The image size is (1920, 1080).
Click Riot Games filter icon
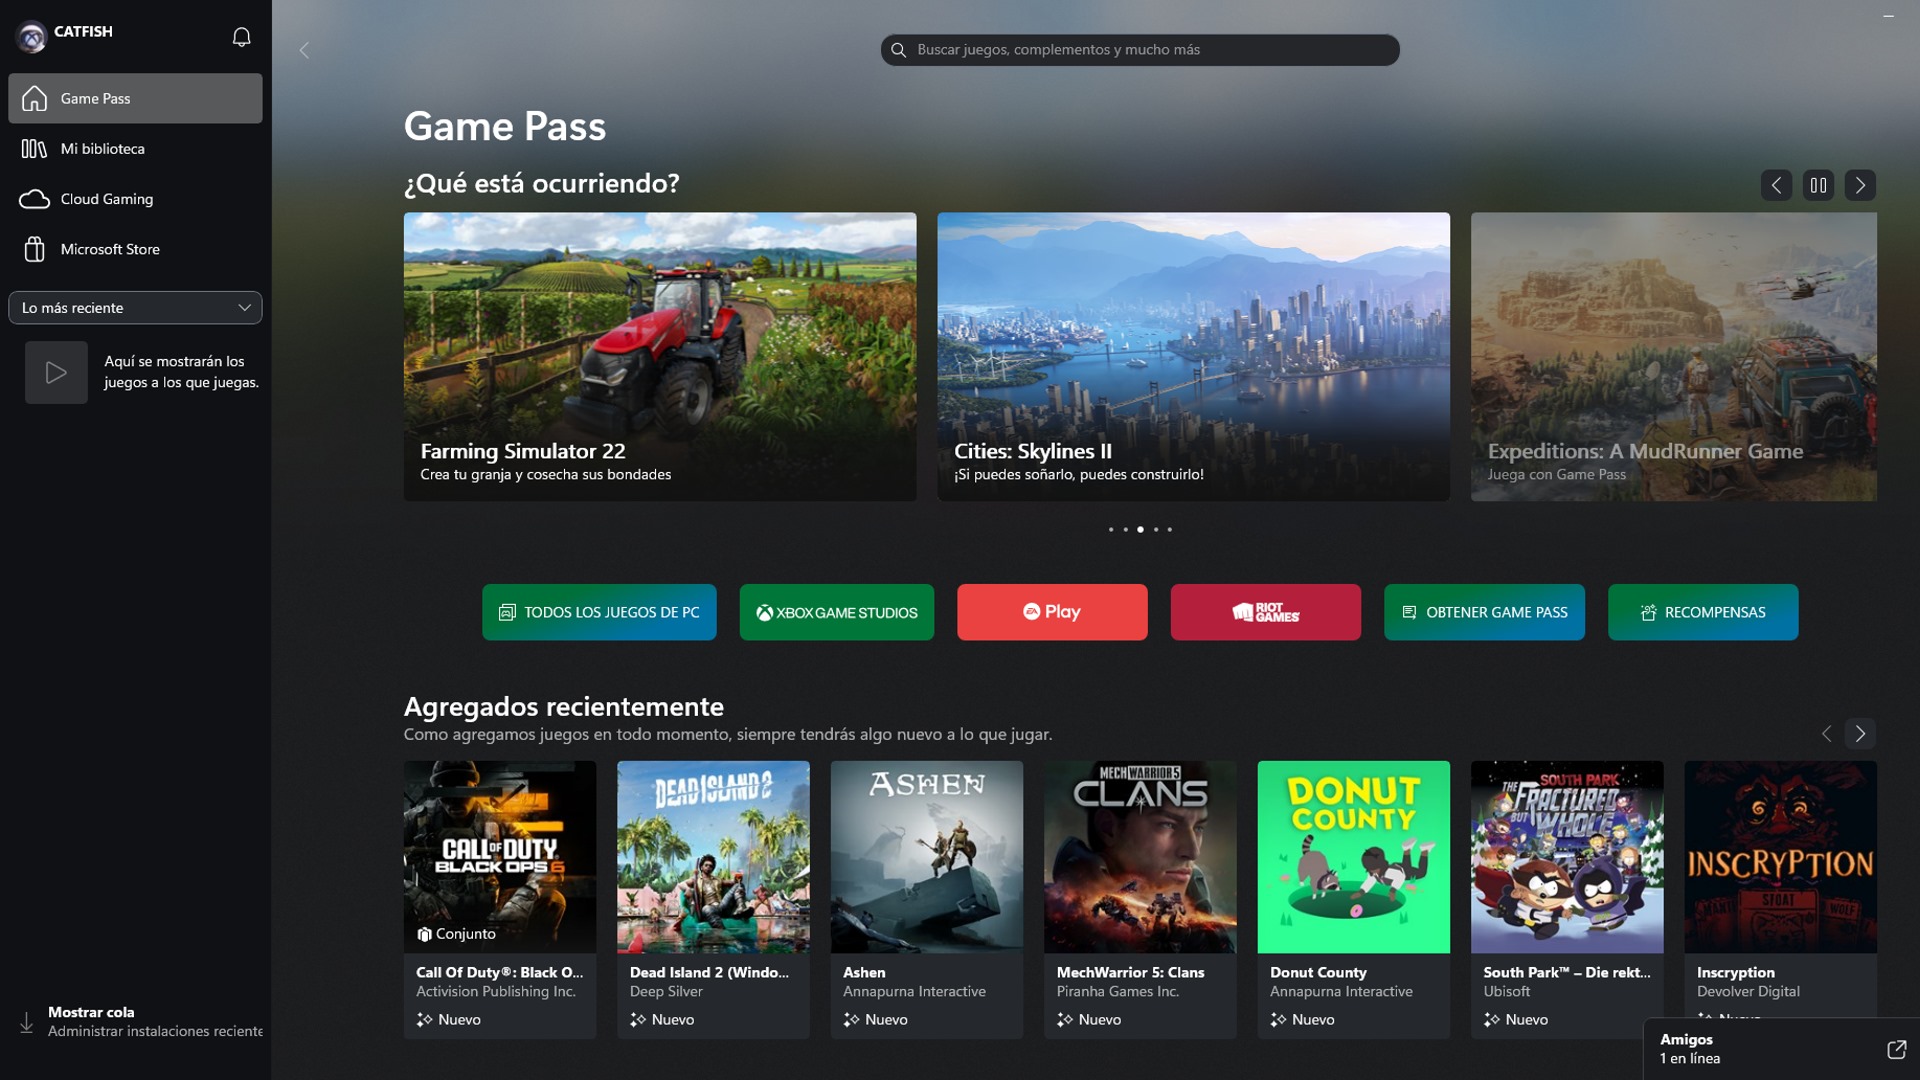click(1266, 612)
